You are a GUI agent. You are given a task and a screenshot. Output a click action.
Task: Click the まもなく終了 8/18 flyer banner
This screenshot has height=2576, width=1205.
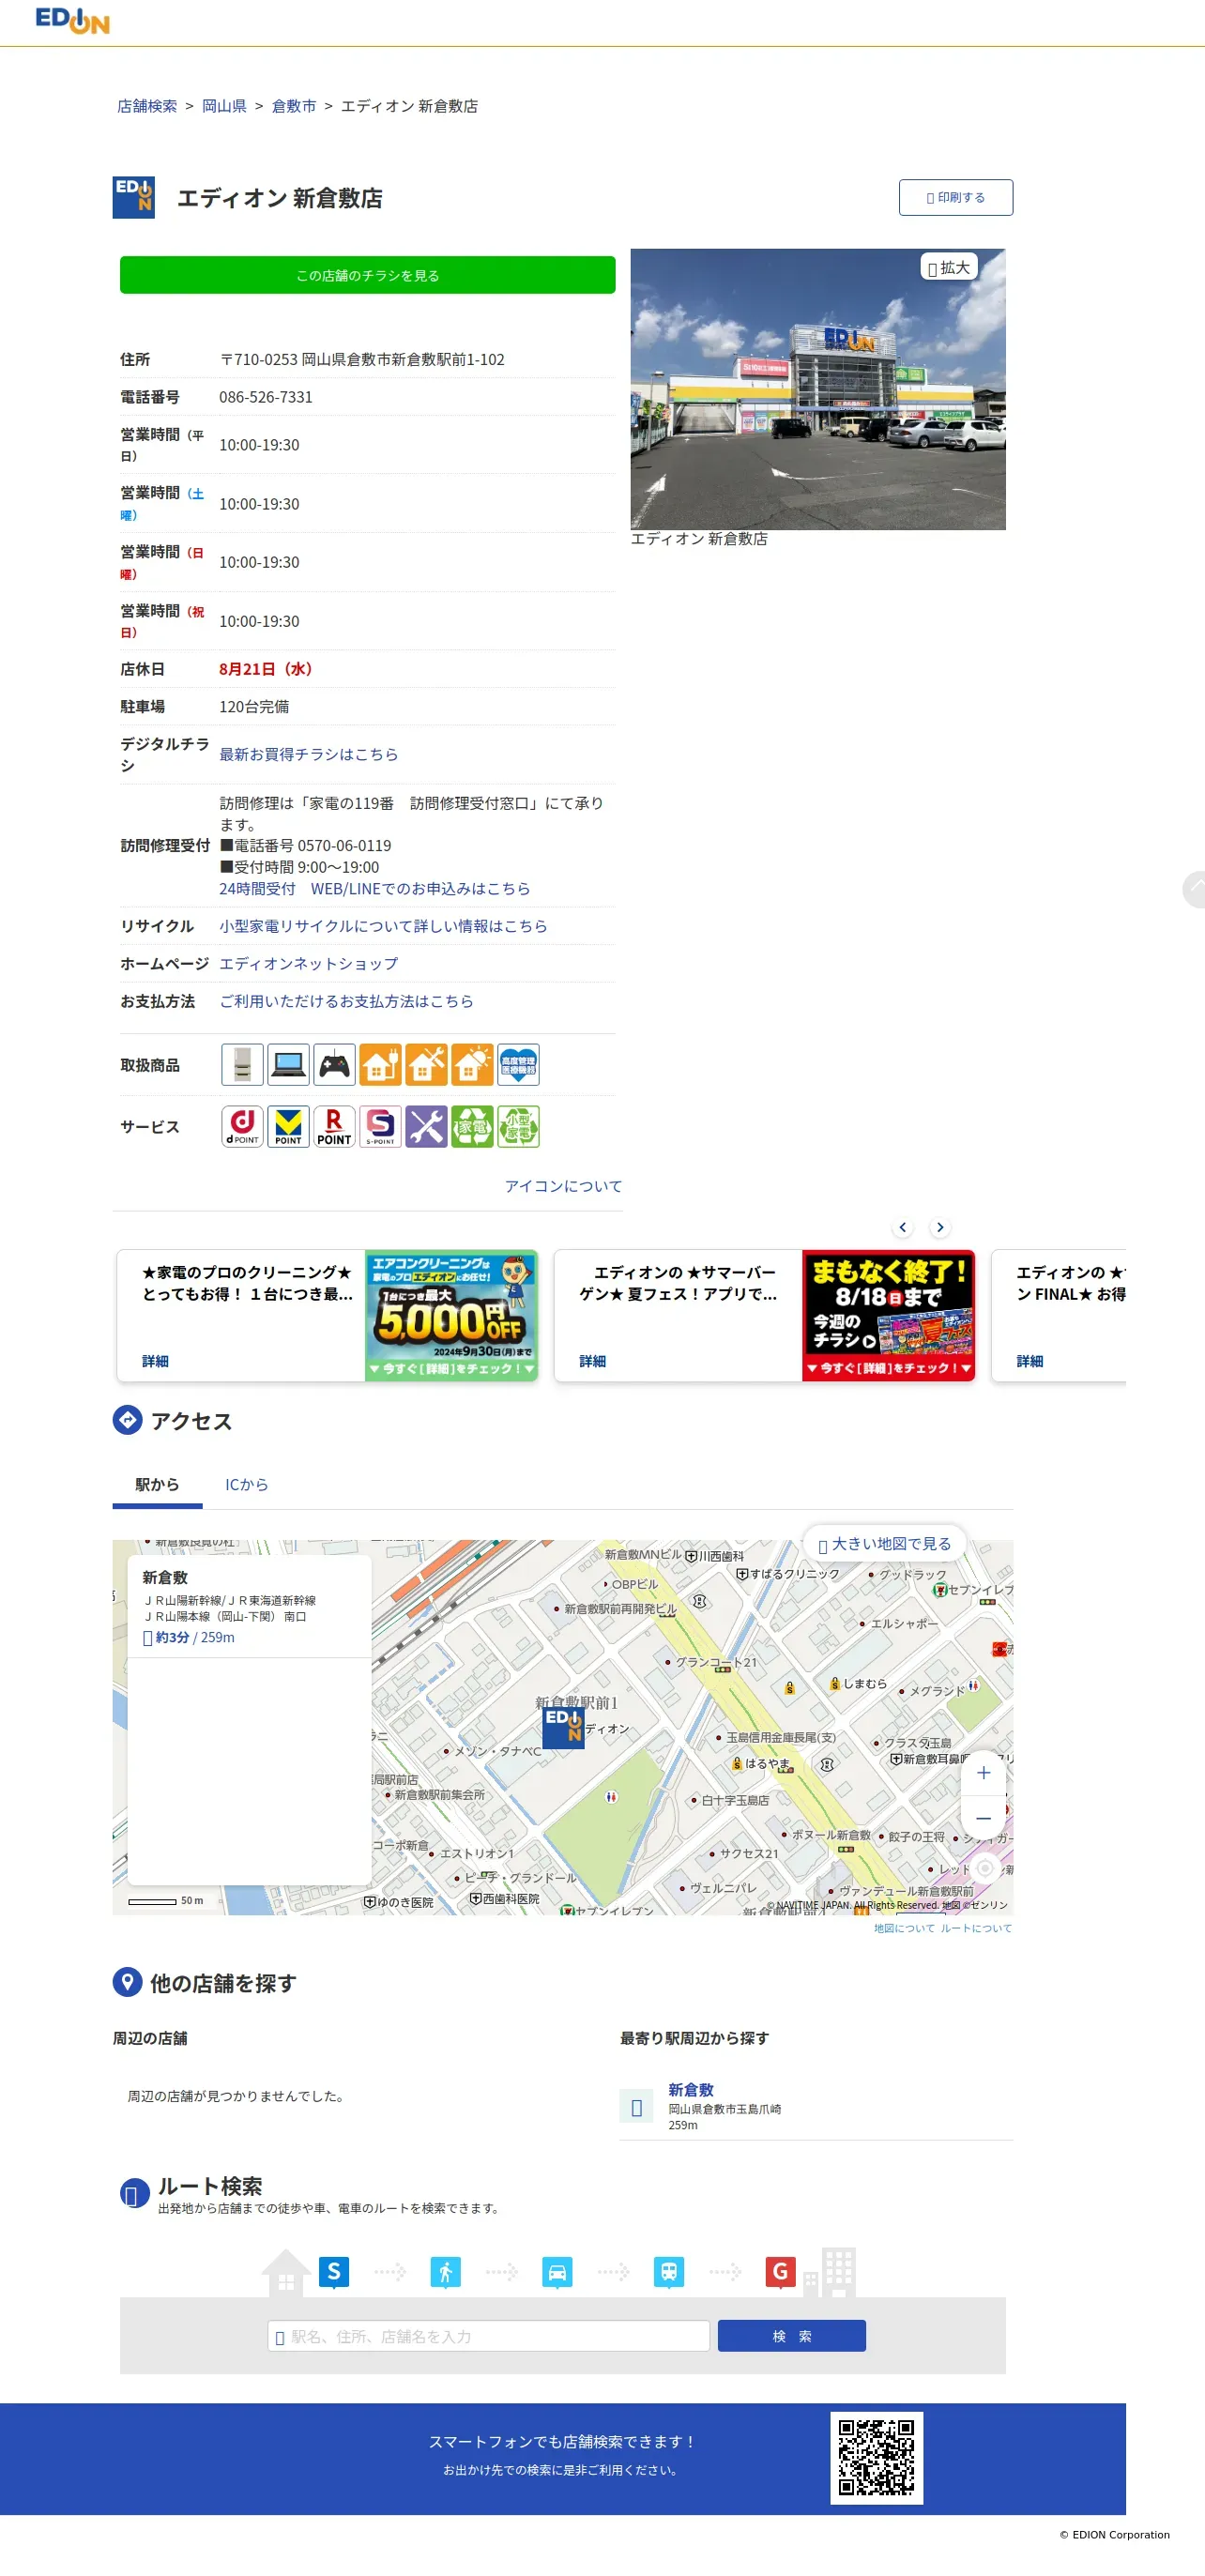(x=888, y=1316)
